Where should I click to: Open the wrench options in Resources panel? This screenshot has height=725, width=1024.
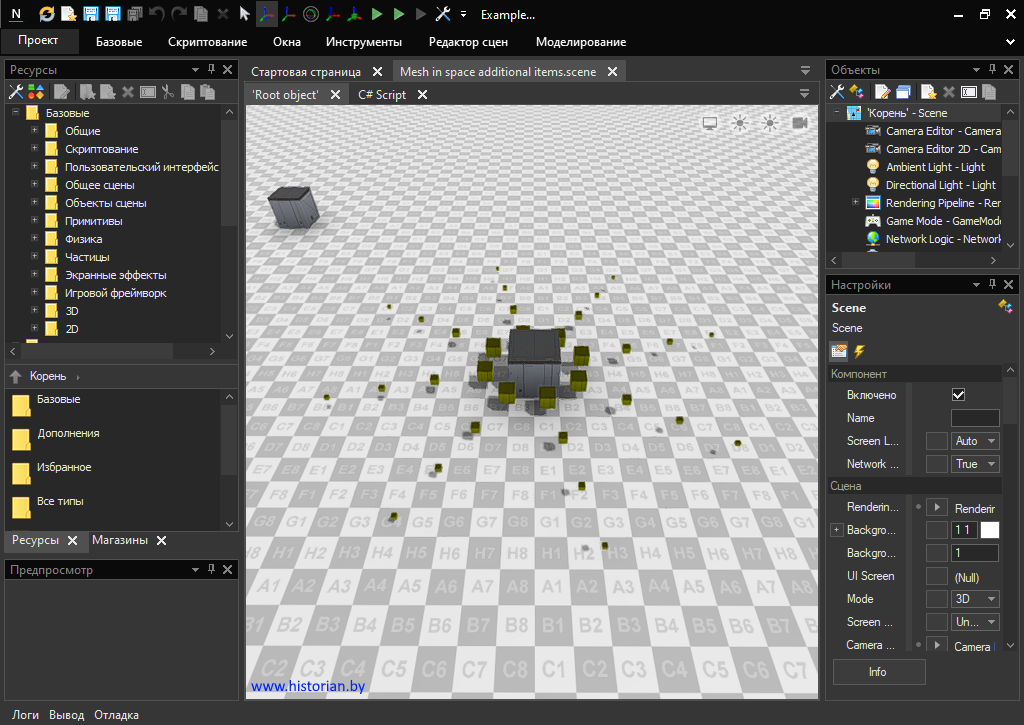(x=16, y=92)
